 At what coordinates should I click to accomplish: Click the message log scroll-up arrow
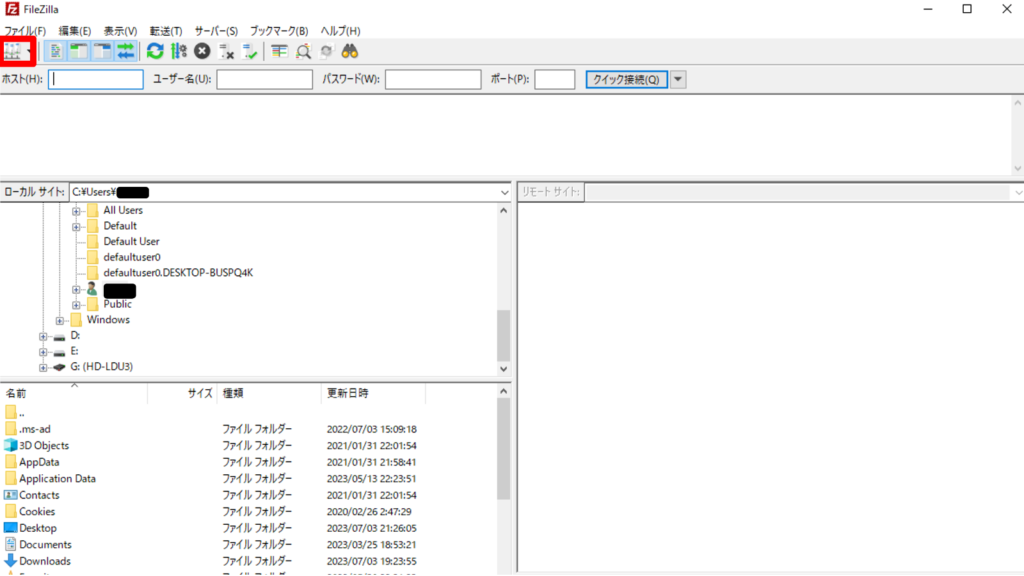click(1017, 103)
